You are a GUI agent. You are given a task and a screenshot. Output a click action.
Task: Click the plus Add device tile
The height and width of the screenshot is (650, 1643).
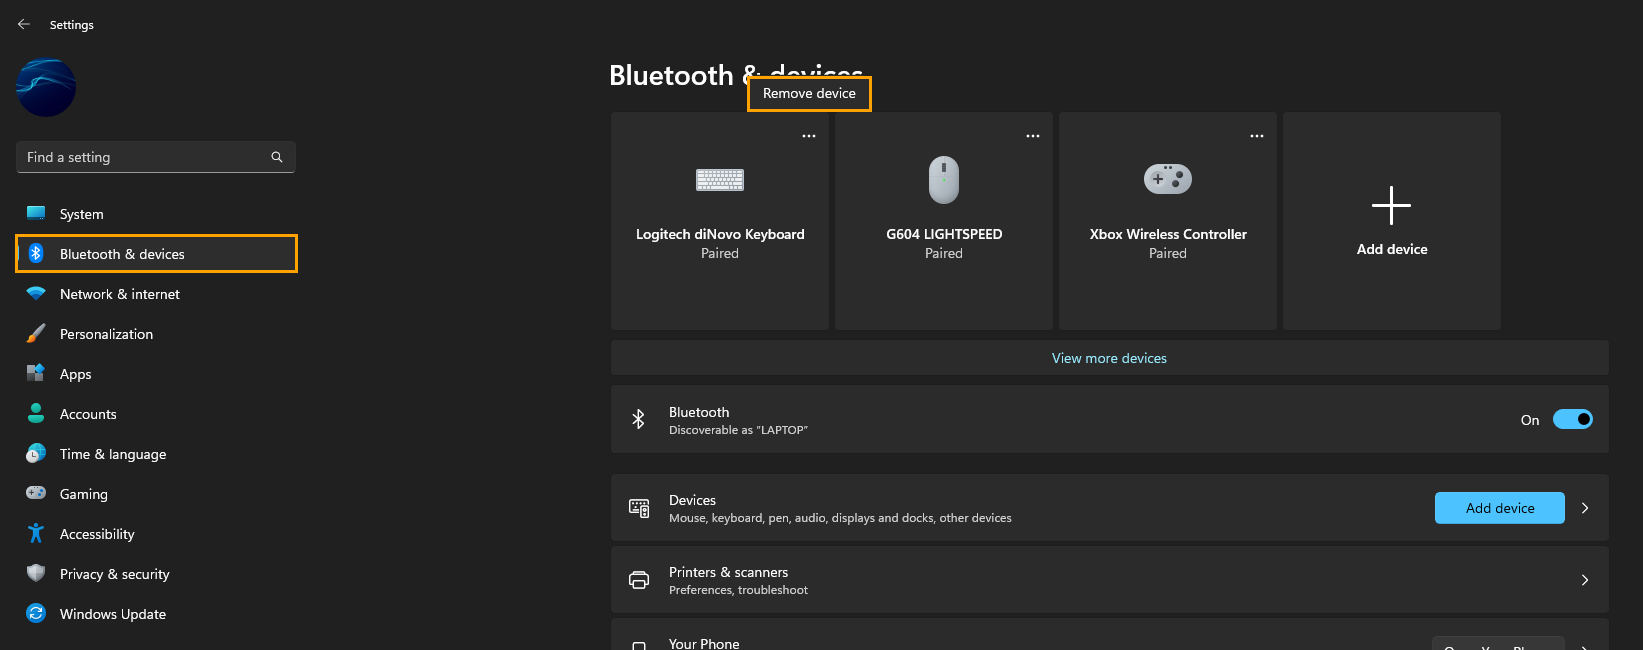point(1392,221)
